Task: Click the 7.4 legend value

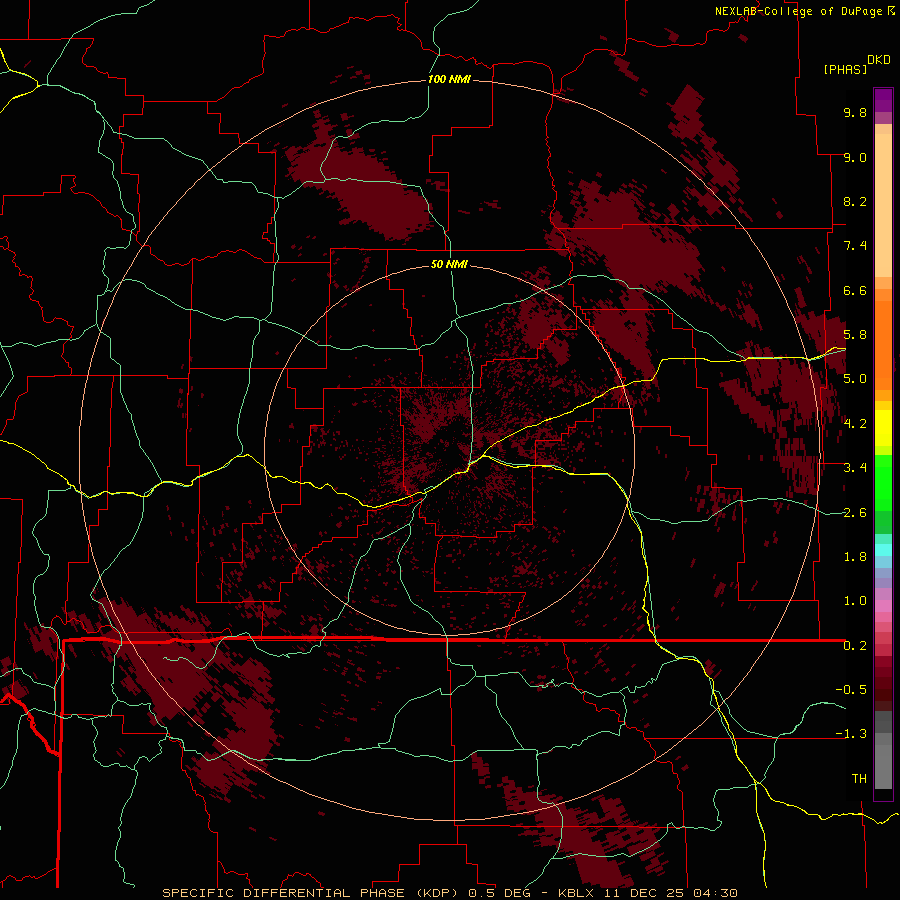Action: pyautogui.click(x=855, y=246)
